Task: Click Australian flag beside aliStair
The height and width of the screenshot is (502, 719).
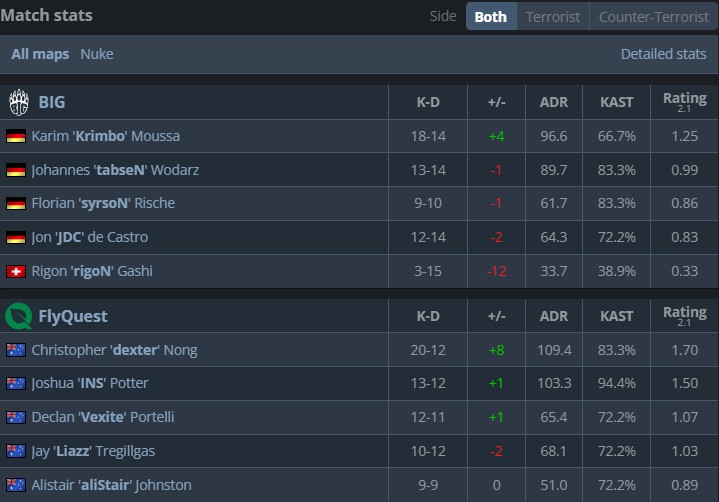Action: point(16,485)
